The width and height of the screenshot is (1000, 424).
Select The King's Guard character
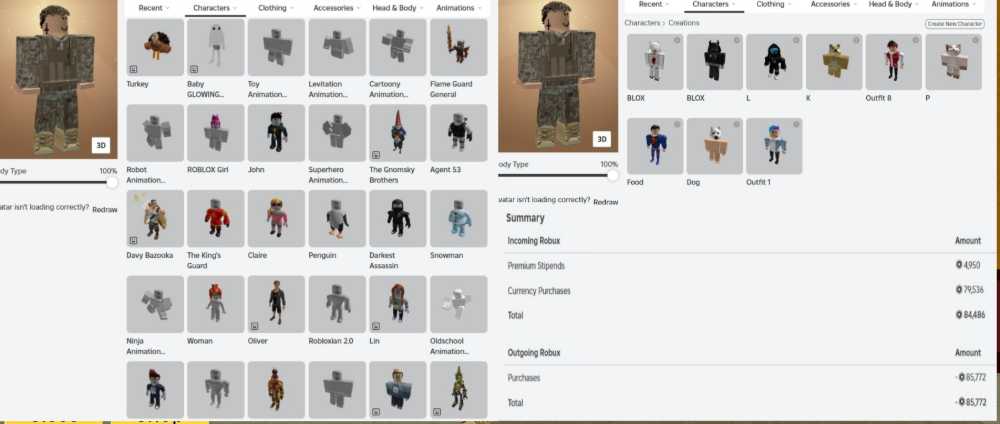(x=216, y=218)
